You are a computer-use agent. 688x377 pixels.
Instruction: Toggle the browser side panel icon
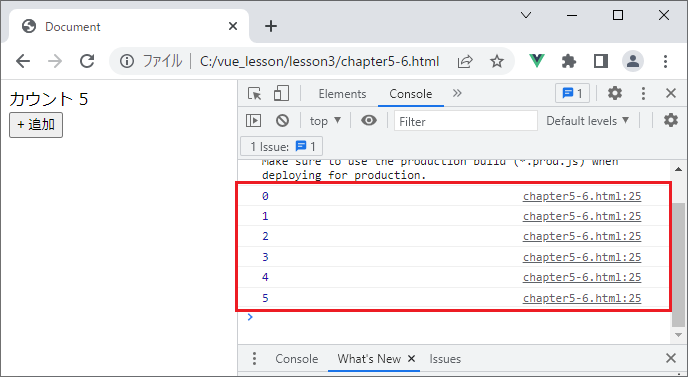pyautogui.click(x=601, y=61)
